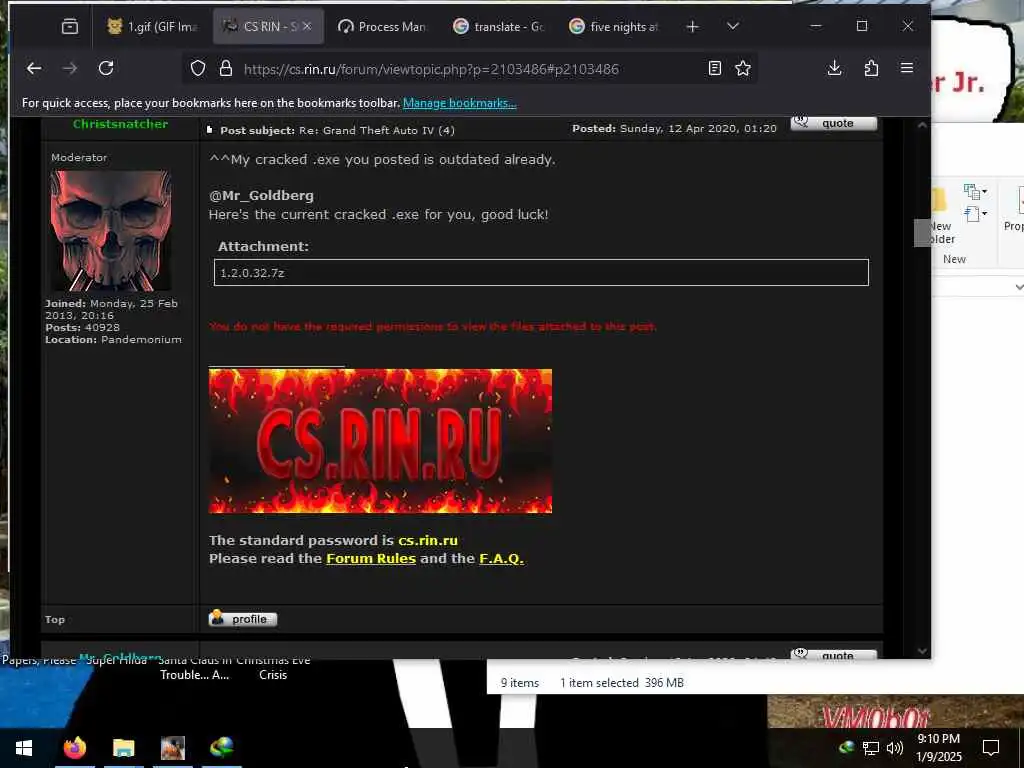This screenshot has width=1024, height=768.
Task: Click the cs.rin.ru URL address field
Action: 431,69
